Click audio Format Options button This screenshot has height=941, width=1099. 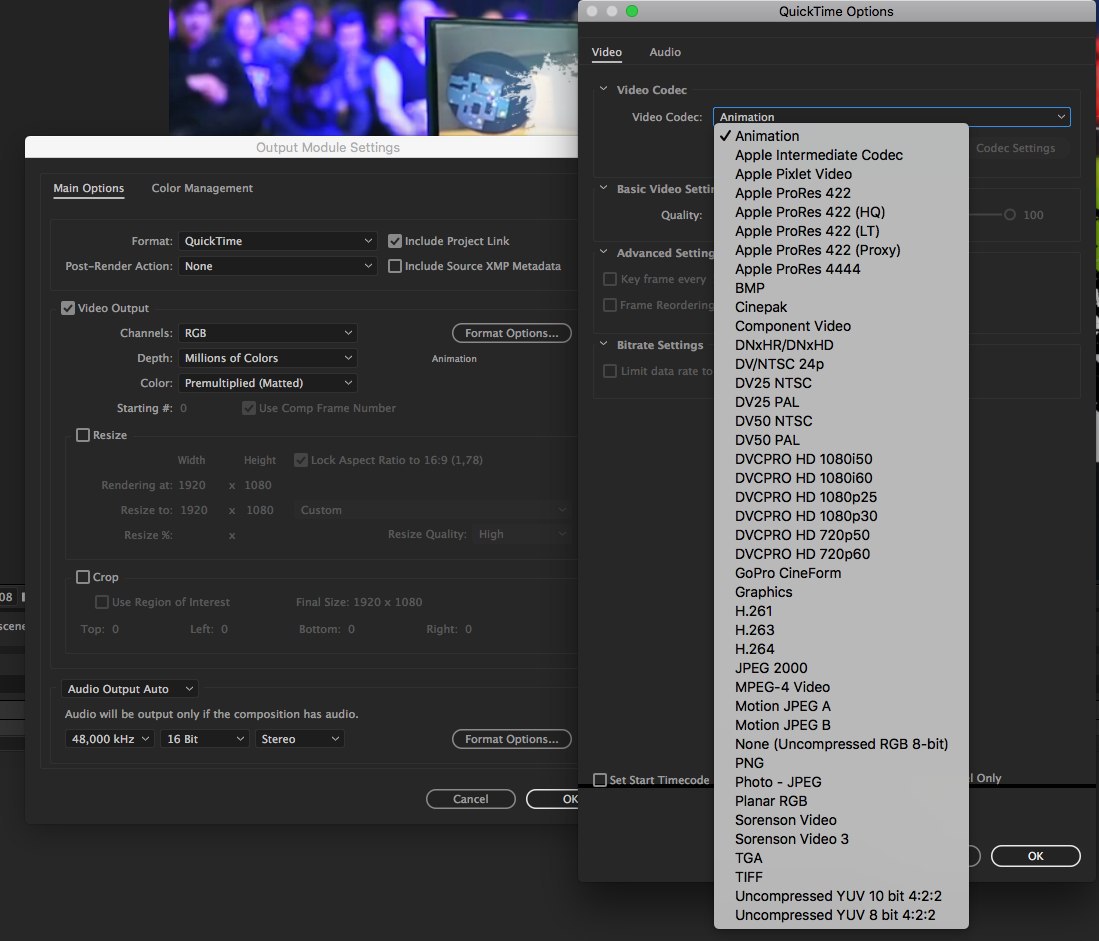pyautogui.click(x=512, y=739)
